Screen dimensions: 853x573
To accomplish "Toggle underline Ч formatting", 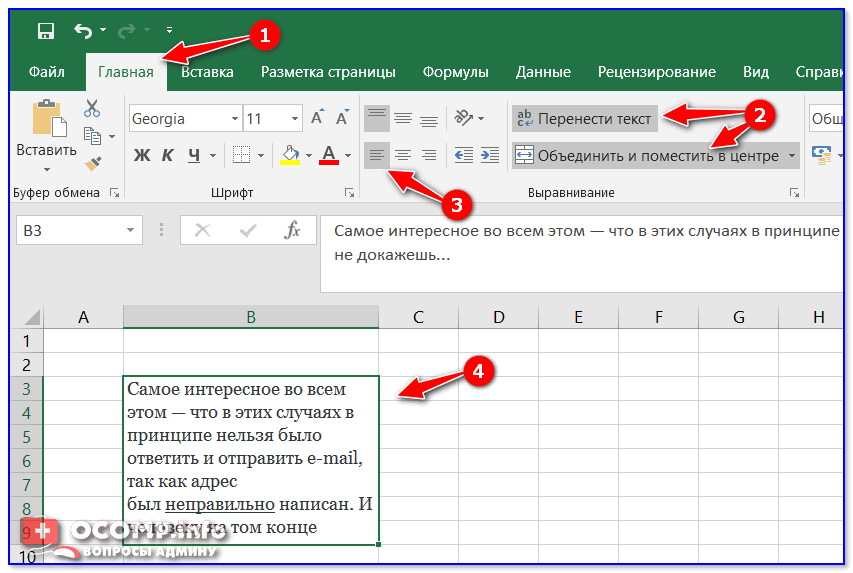I will (194, 156).
